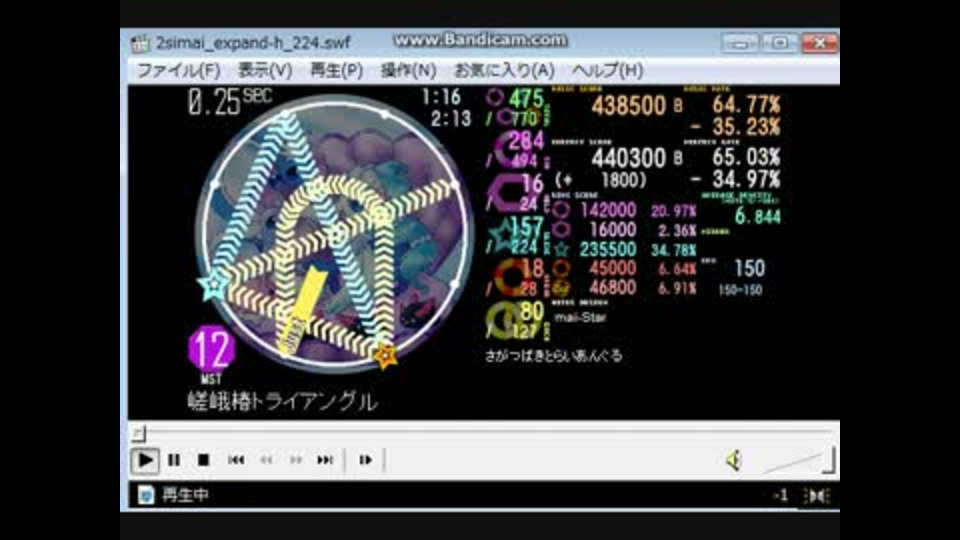
Task: Click the 6.844 green value
Action: [758, 216]
